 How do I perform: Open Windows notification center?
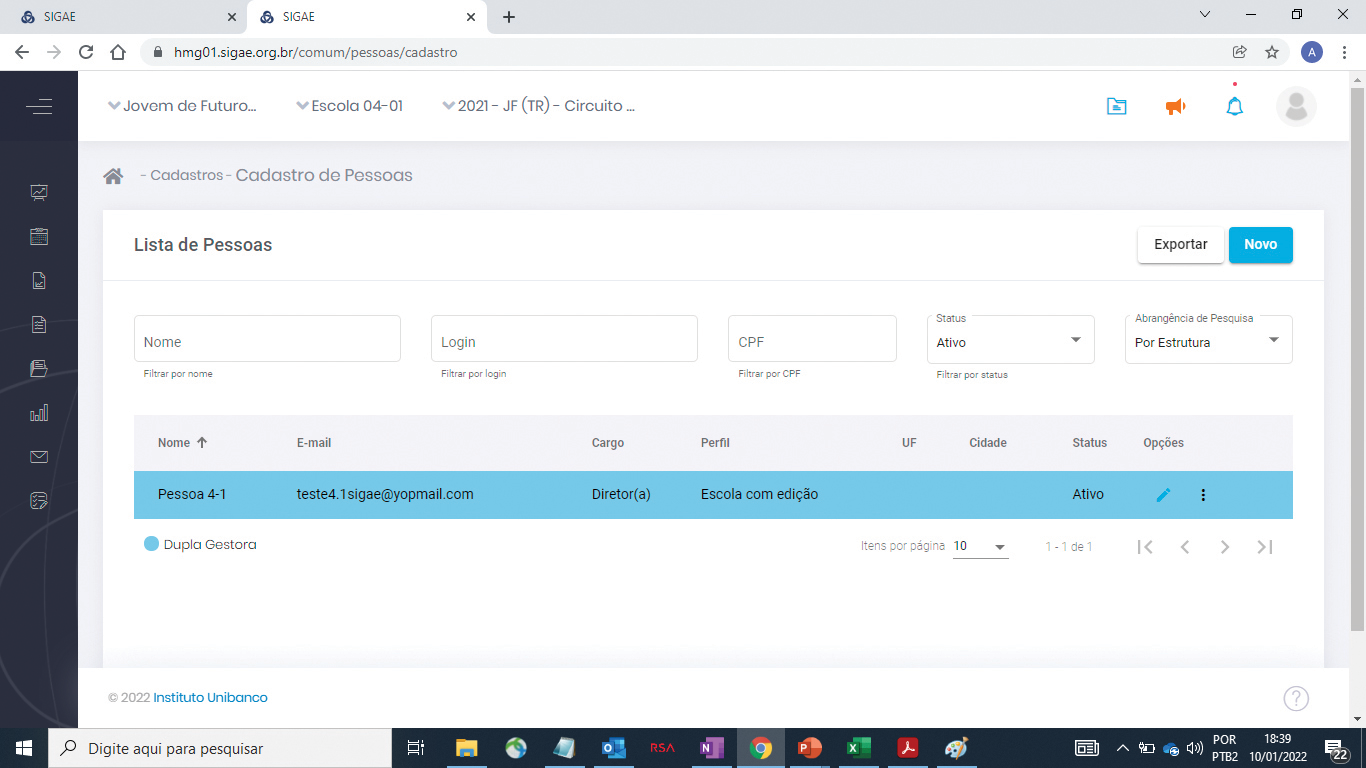point(1335,748)
